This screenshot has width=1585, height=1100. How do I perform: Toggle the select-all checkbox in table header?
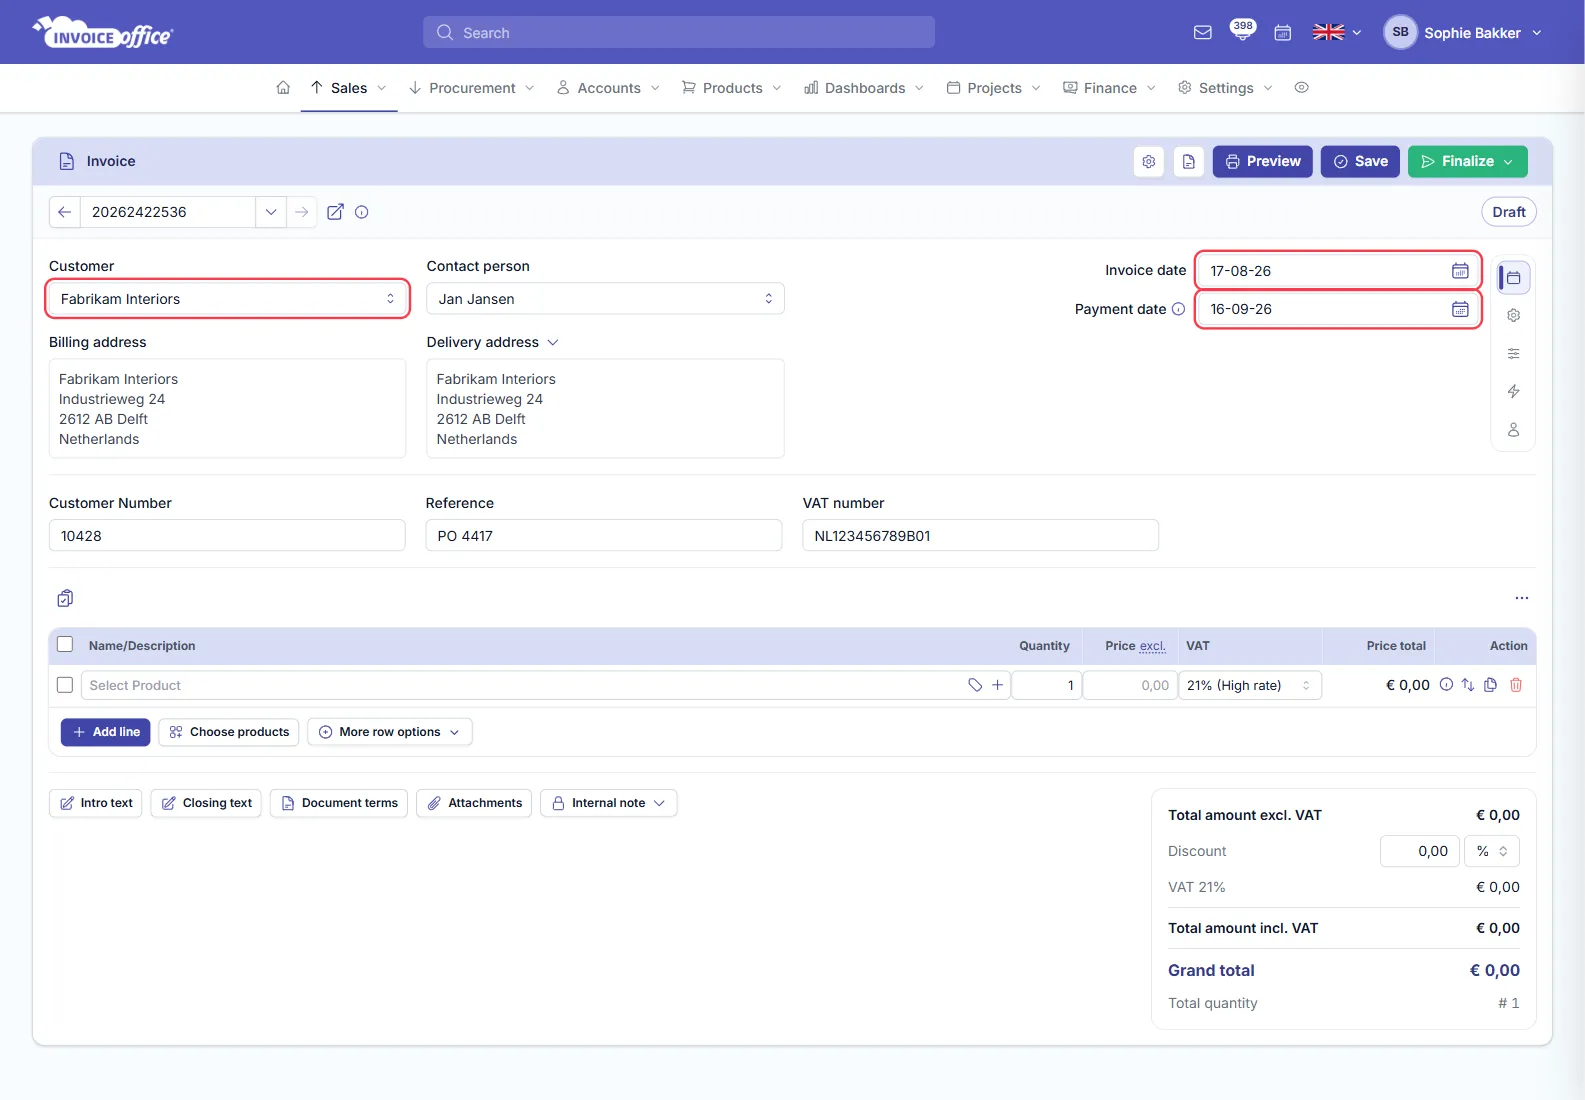point(65,645)
